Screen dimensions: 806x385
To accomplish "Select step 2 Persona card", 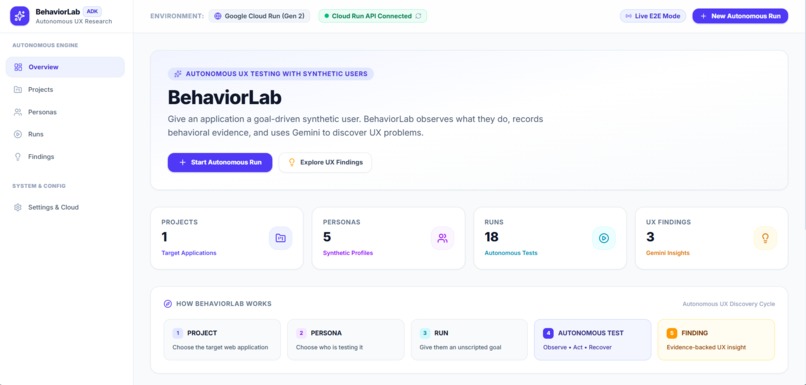I will (x=346, y=340).
